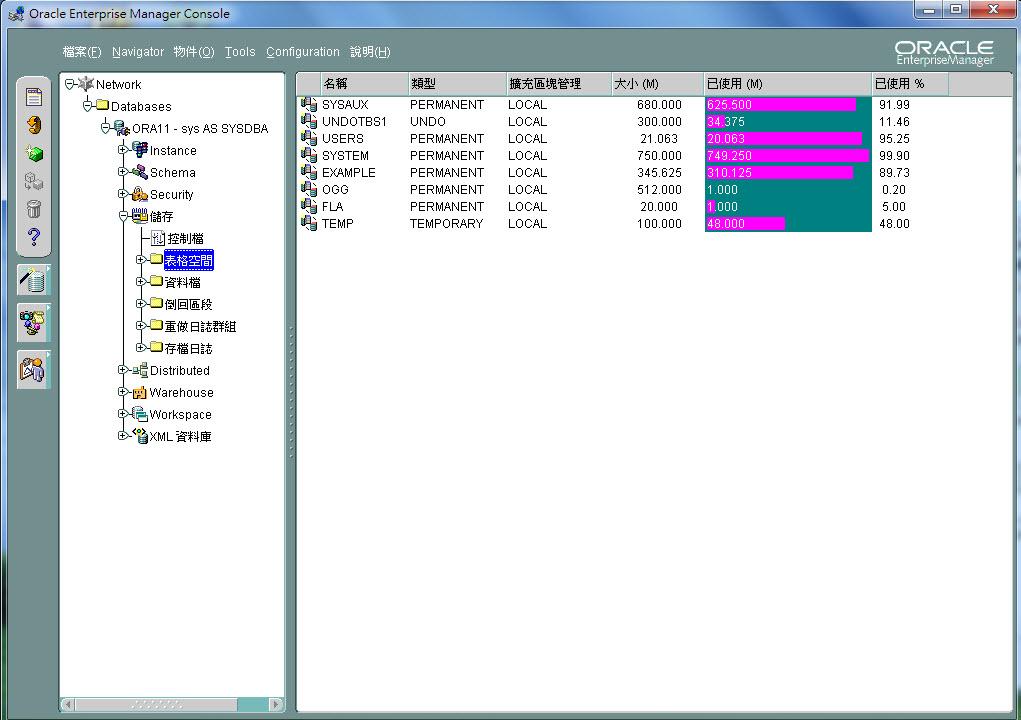Screen dimensions: 1021x720
Task: Click the green cube create icon
Action: coord(34,154)
